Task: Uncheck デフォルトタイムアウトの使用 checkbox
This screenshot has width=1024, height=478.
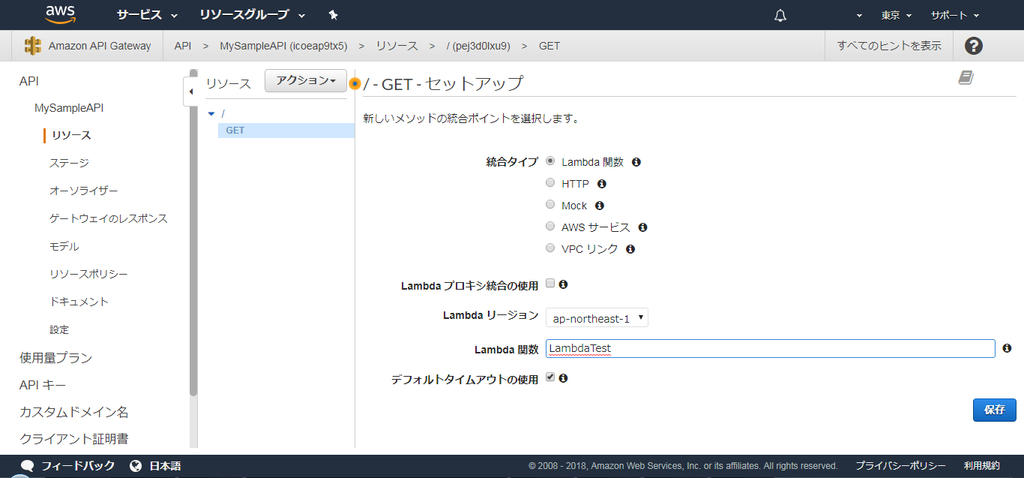Action: (550, 377)
